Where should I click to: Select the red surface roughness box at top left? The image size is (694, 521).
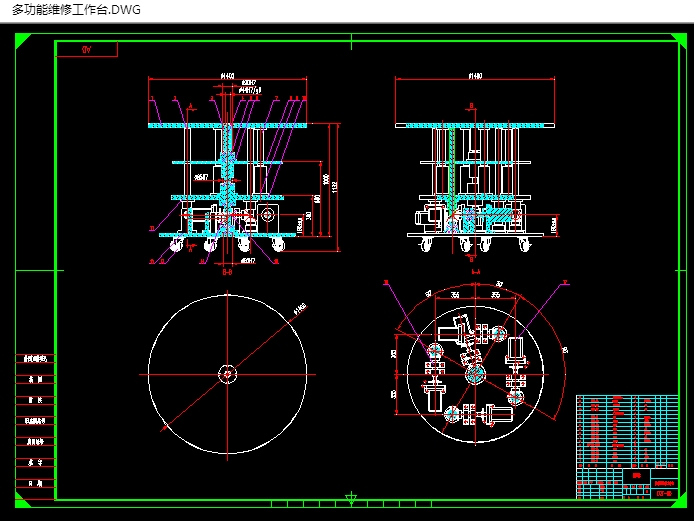point(86,49)
